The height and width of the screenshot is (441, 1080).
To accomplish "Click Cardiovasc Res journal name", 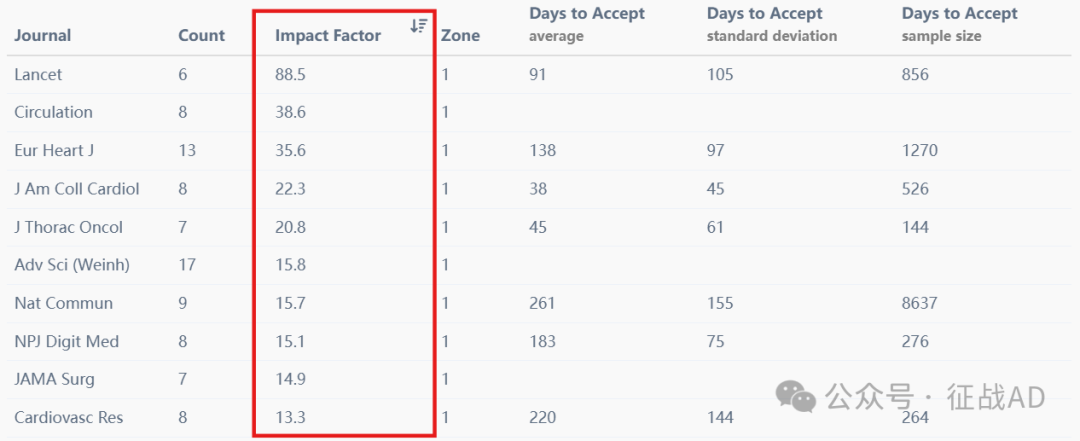I will (x=69, y=418).
